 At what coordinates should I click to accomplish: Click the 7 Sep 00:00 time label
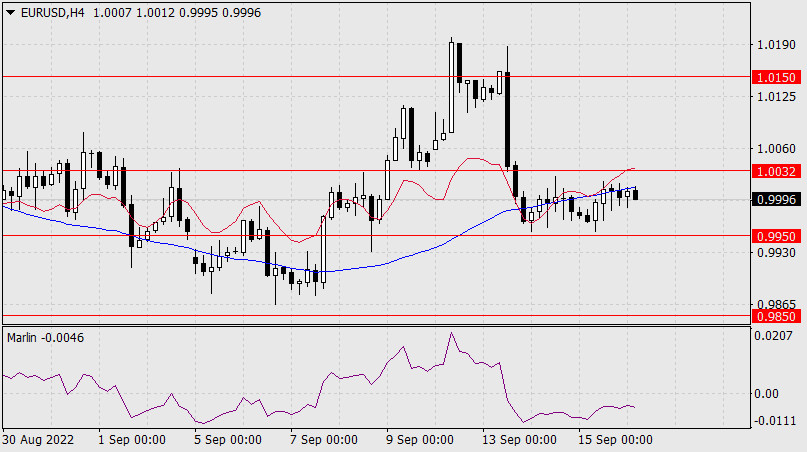tap(323, 440)
